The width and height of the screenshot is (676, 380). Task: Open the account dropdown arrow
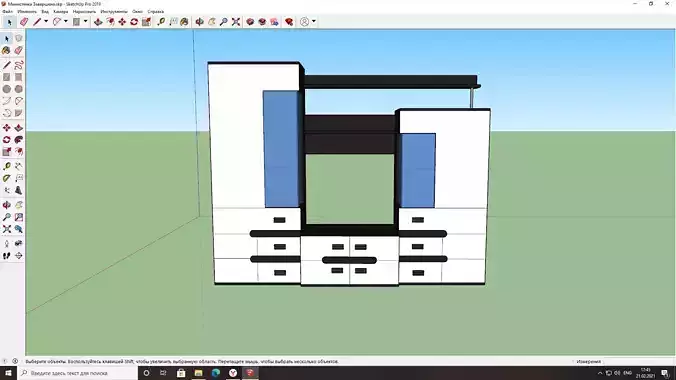click(313, 22)
